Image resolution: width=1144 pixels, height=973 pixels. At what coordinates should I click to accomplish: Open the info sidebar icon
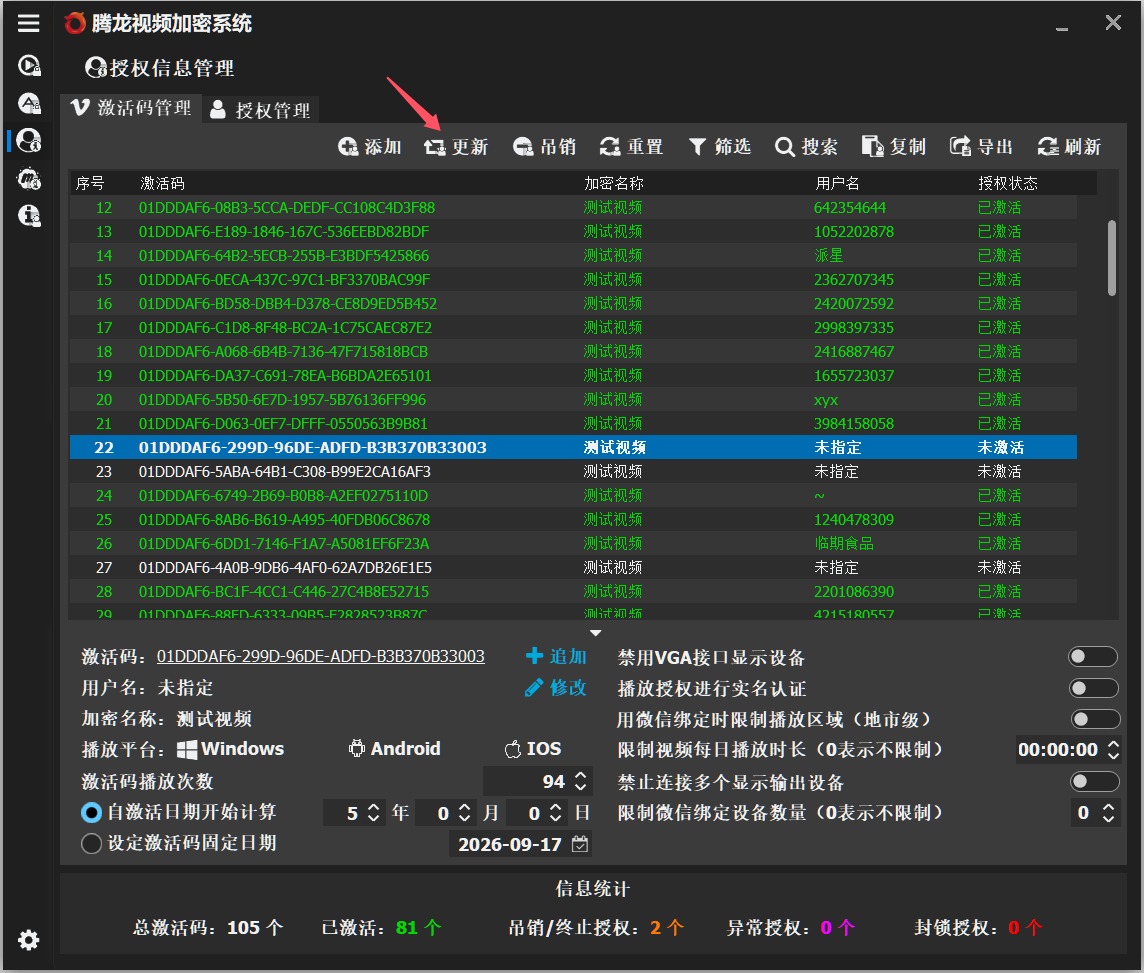coord(28,215)
